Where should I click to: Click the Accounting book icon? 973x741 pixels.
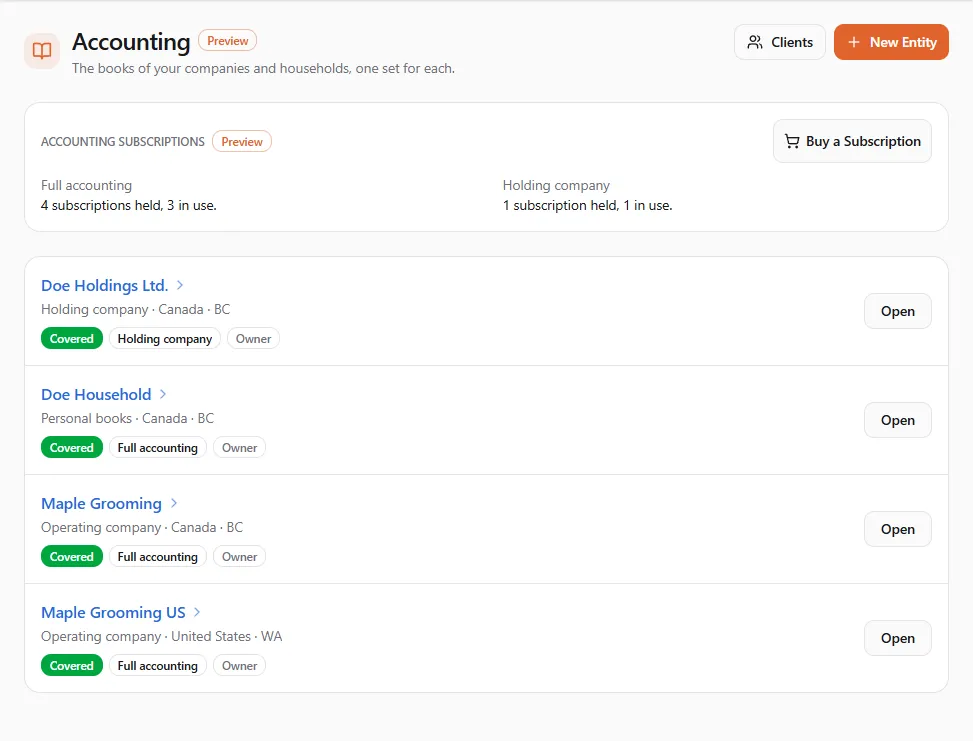point(42,50)
